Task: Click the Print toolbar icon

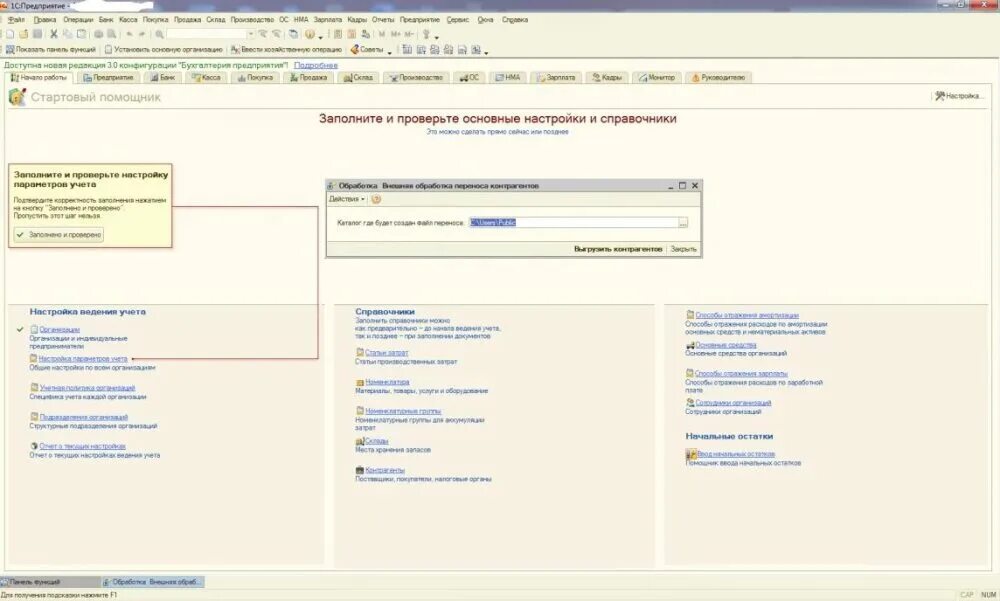Action: [98, 34]
